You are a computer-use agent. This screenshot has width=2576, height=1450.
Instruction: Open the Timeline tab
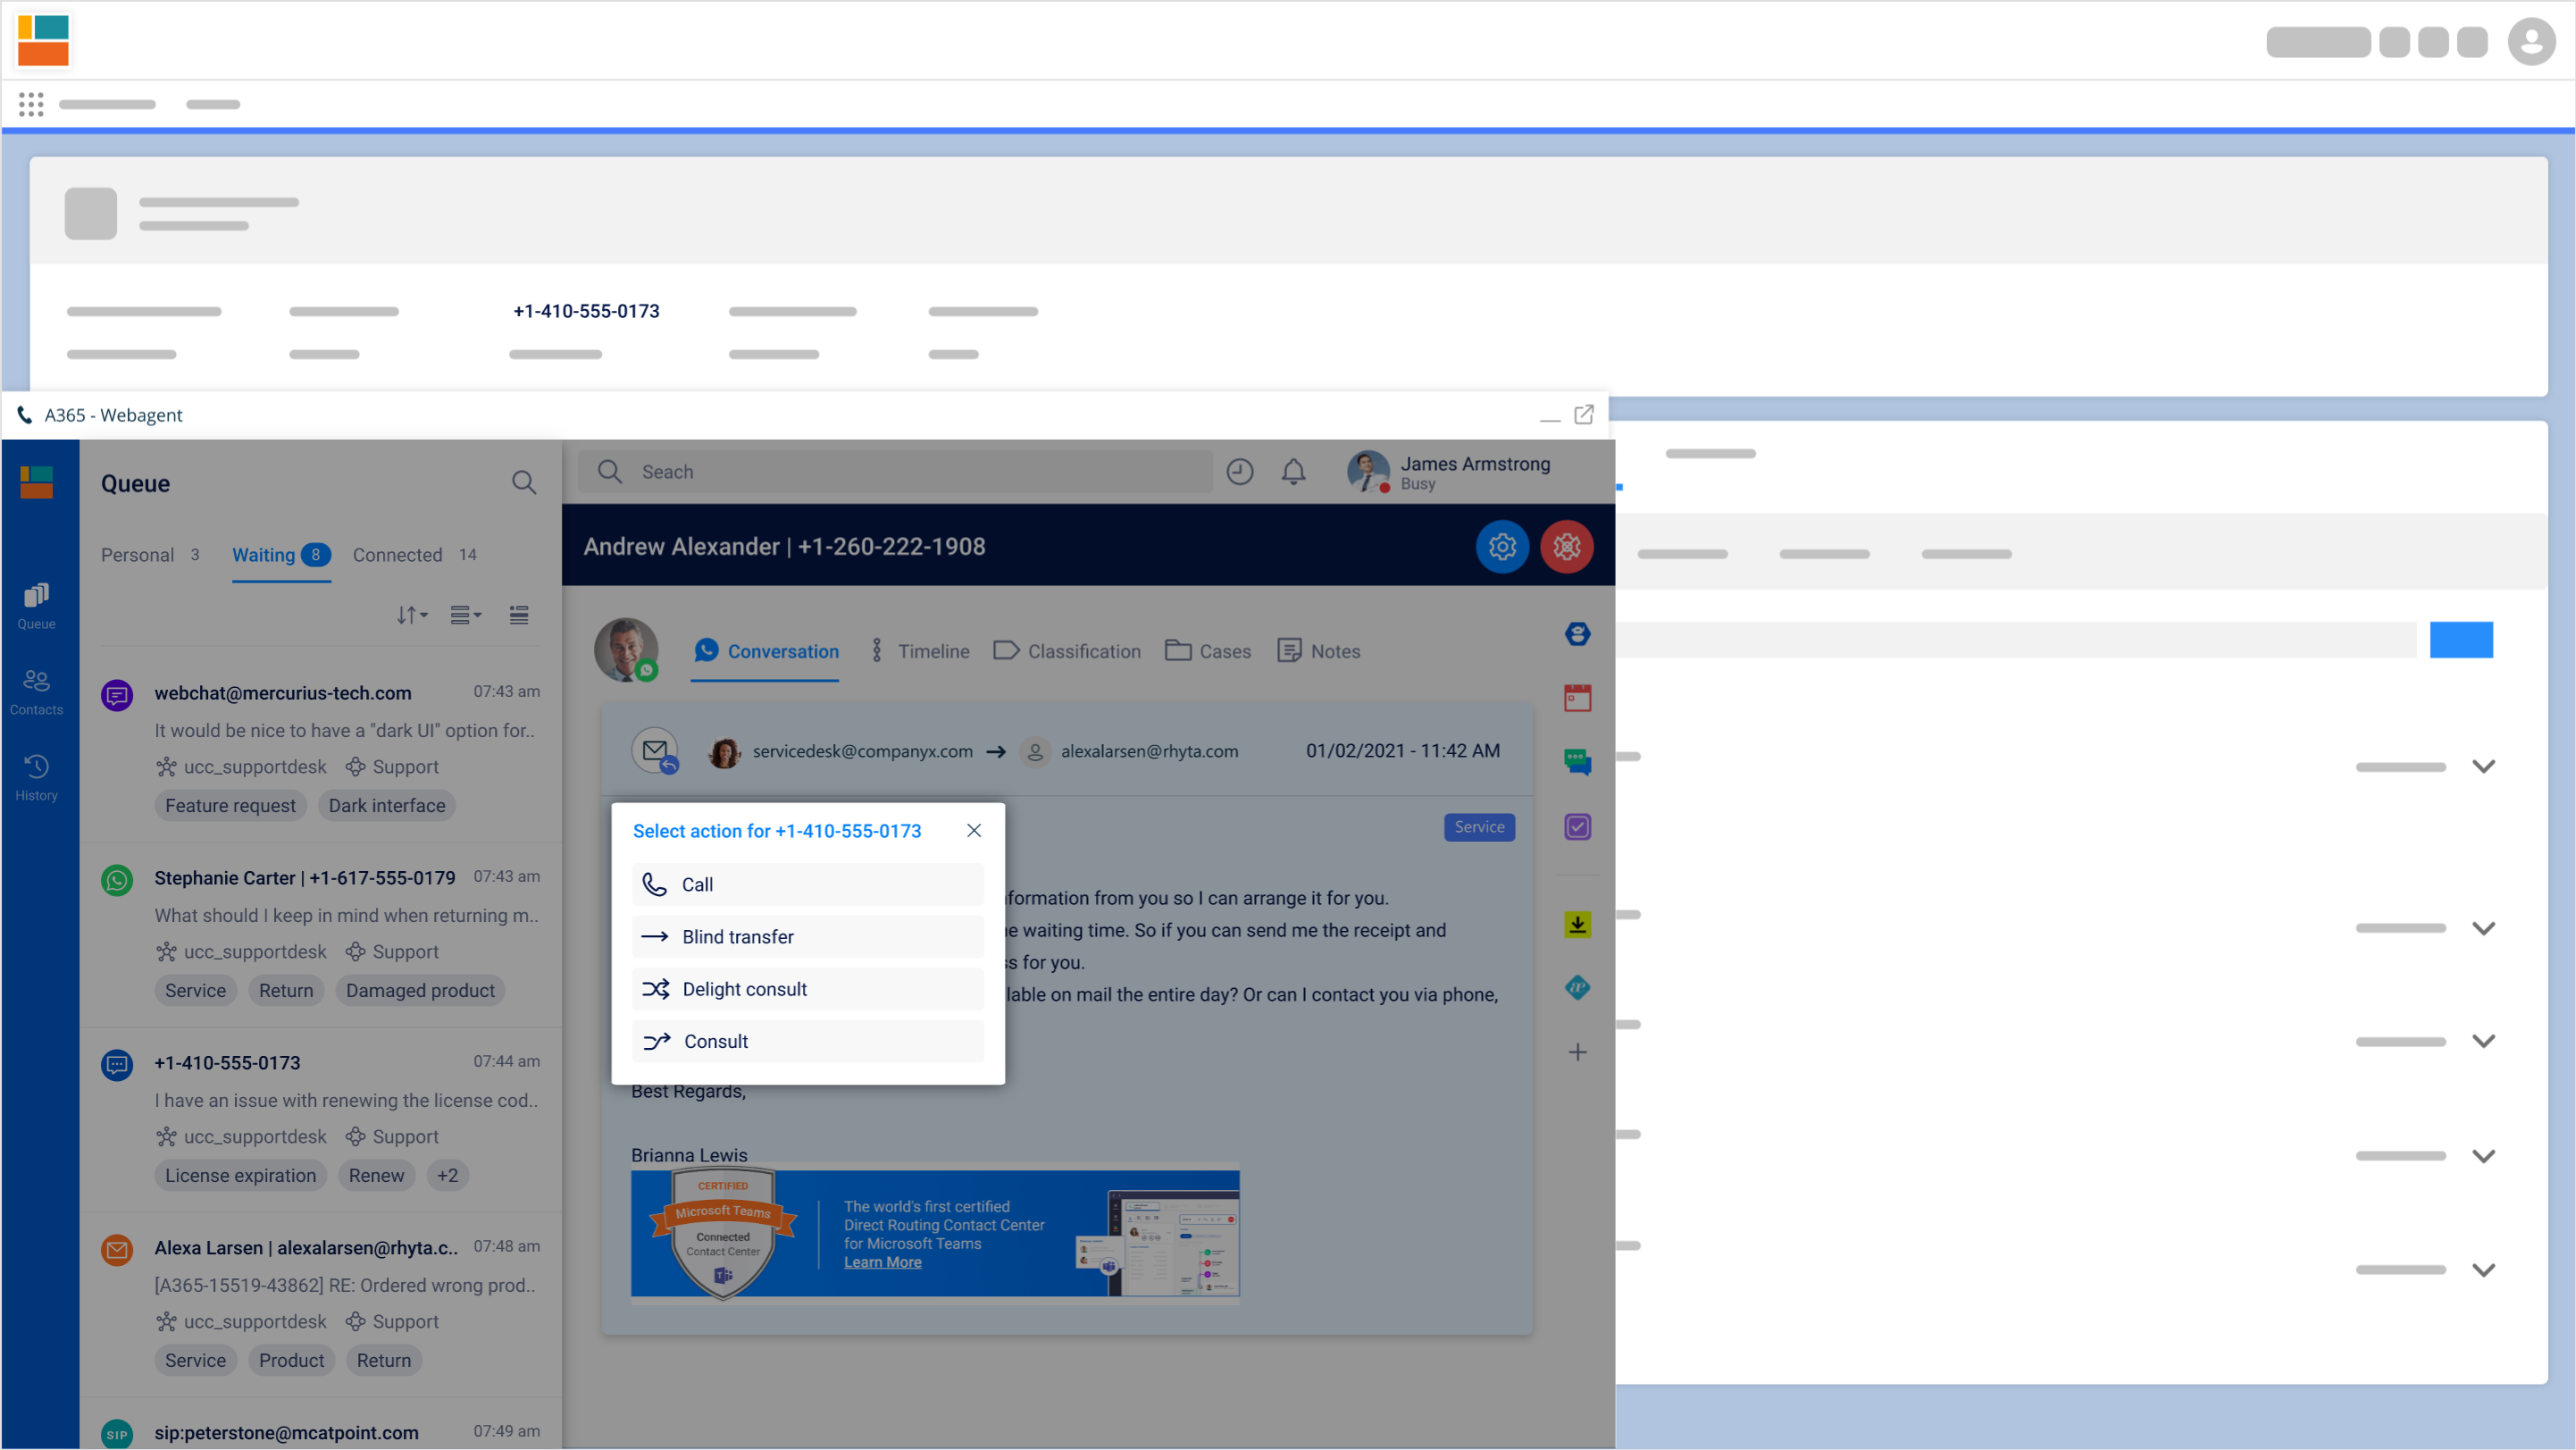point(918,652)
